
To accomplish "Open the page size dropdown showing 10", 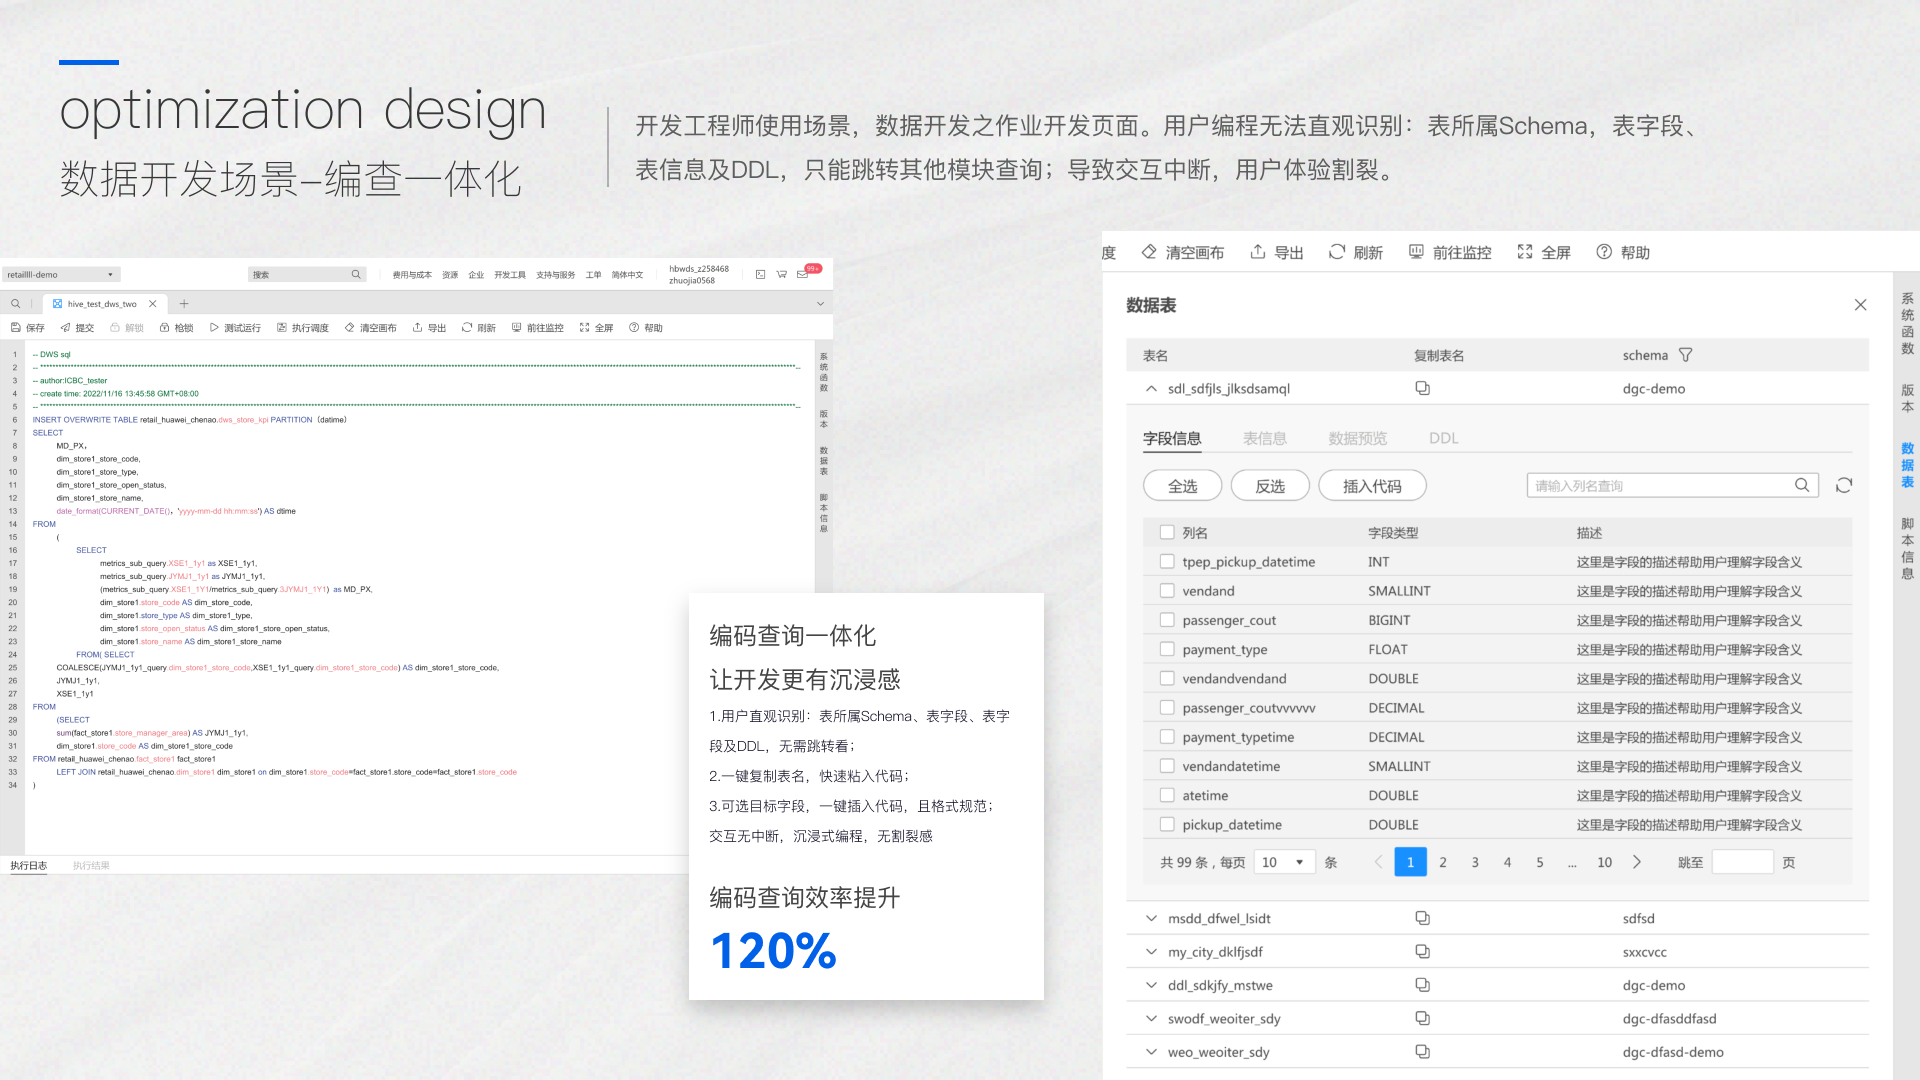I will coord(1284,862).
